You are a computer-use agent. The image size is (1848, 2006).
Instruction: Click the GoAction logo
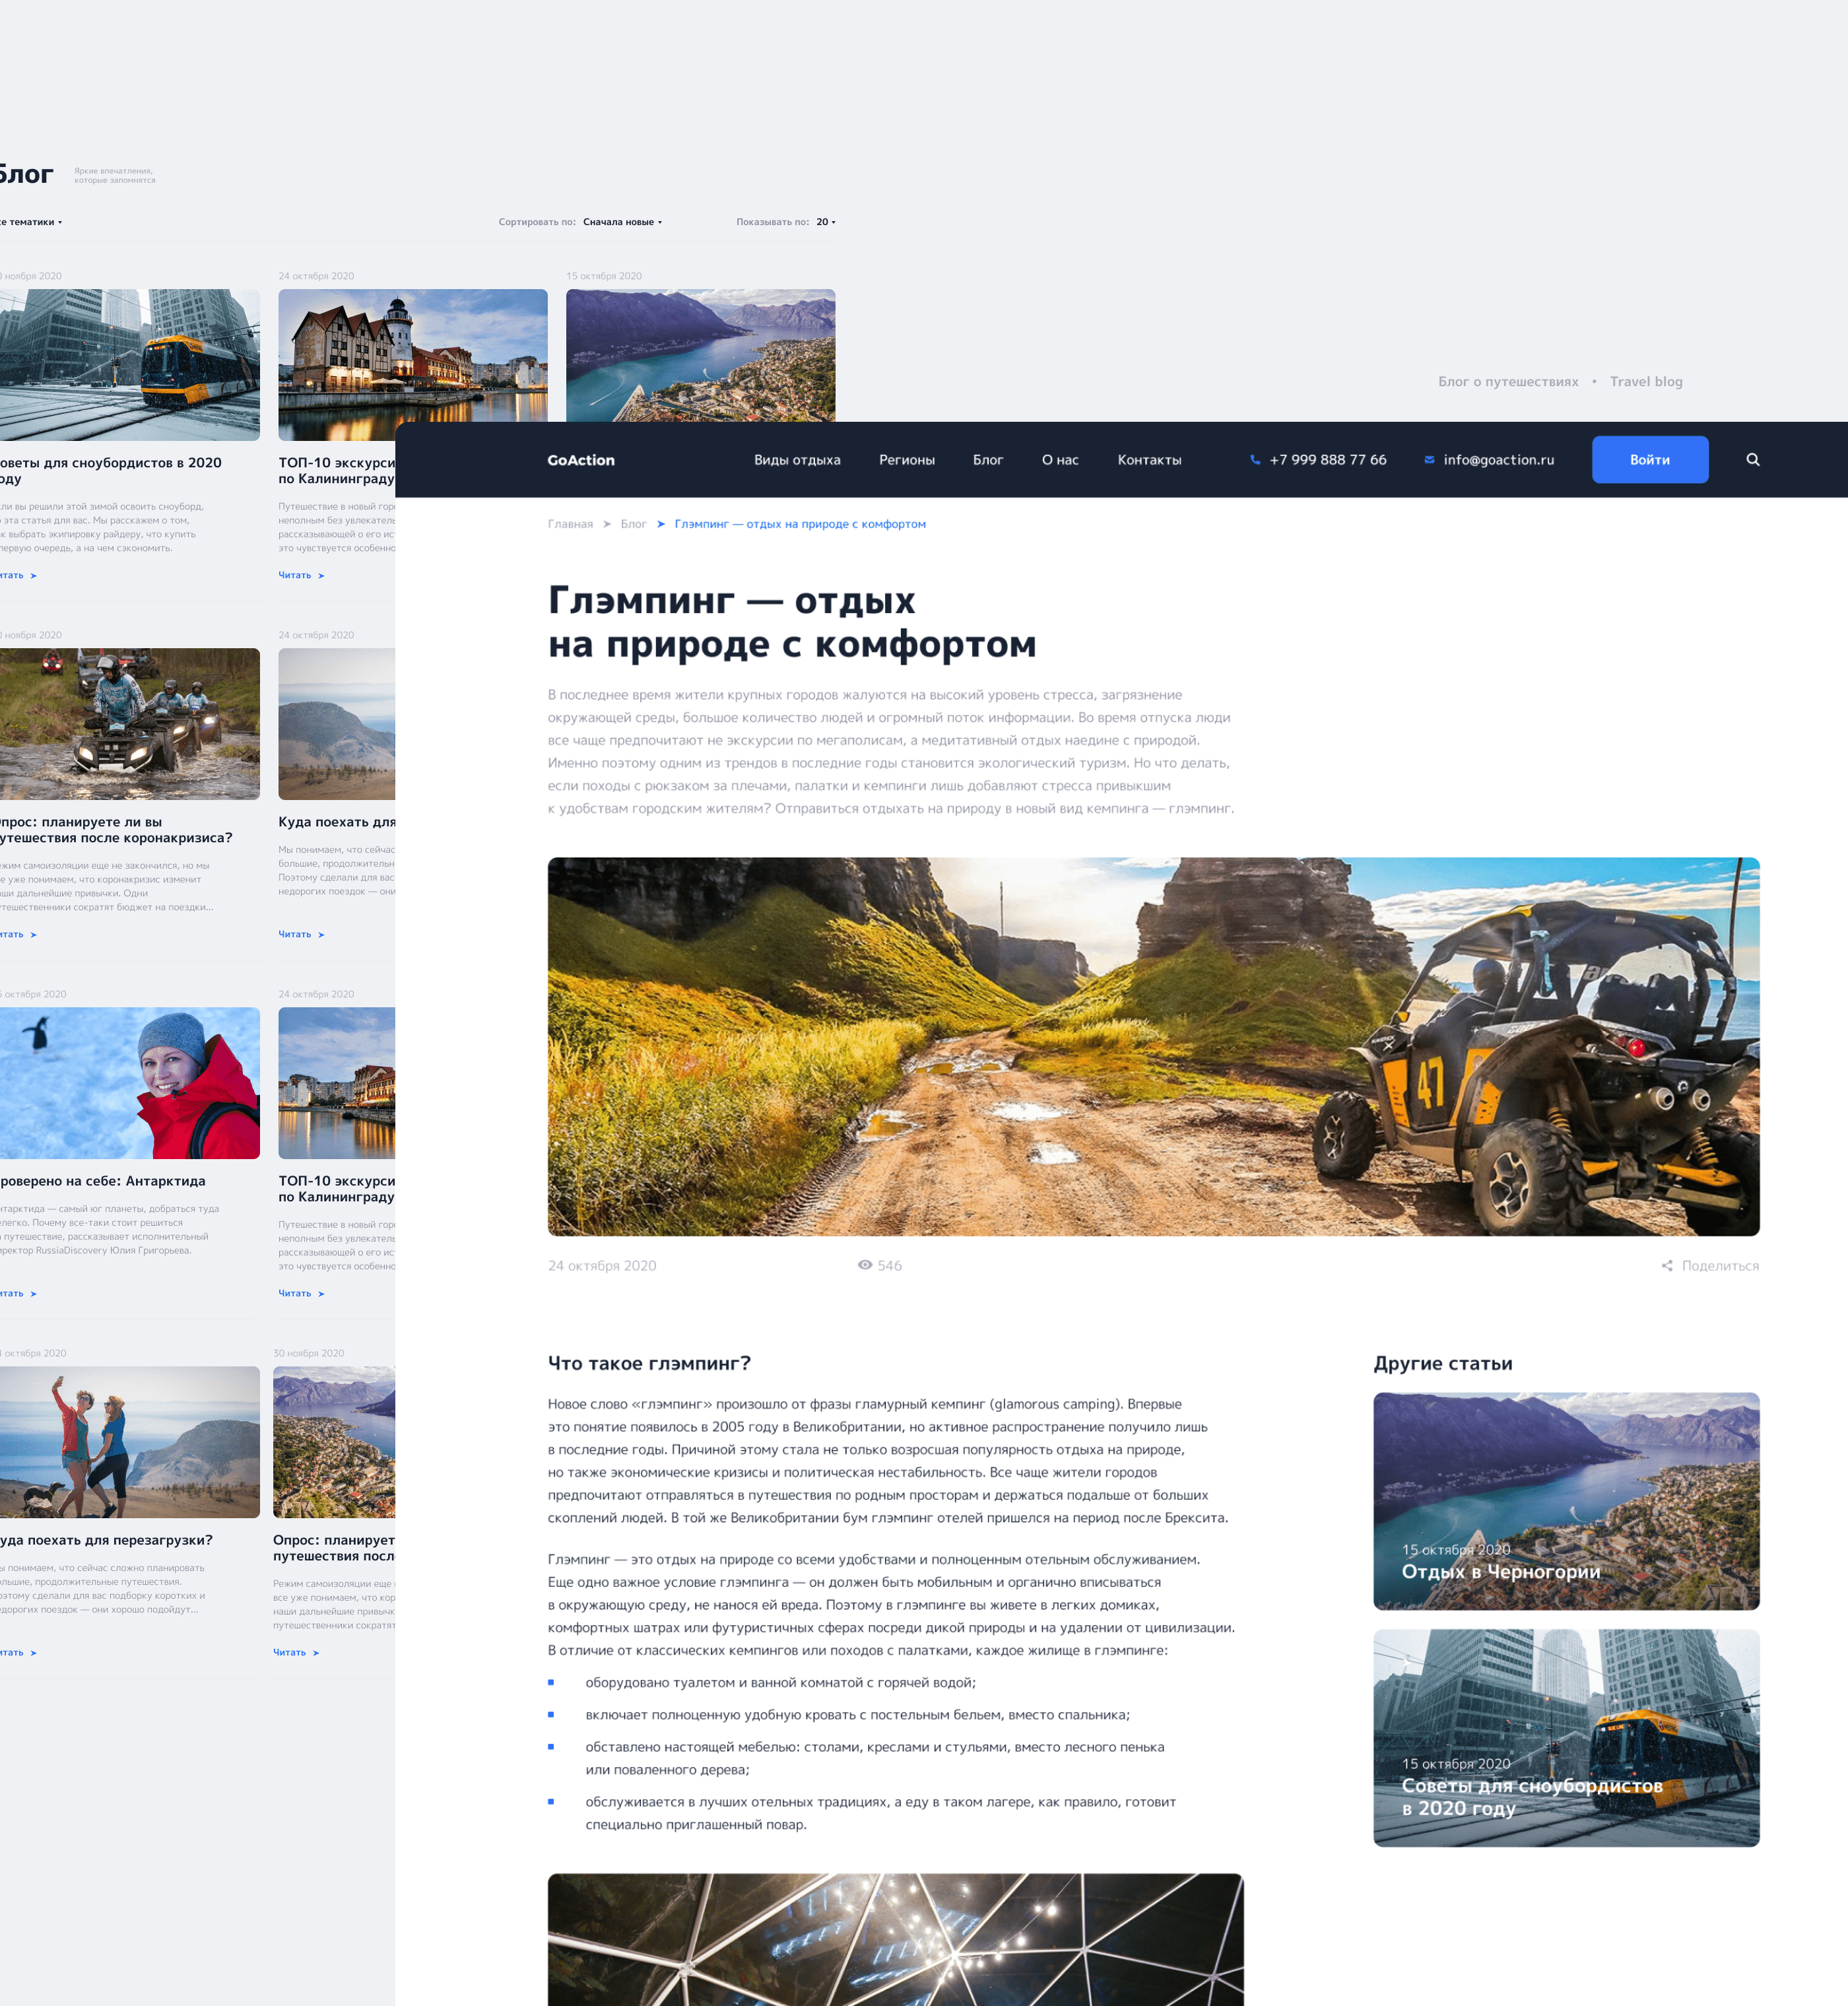click(x=581, y=460)
